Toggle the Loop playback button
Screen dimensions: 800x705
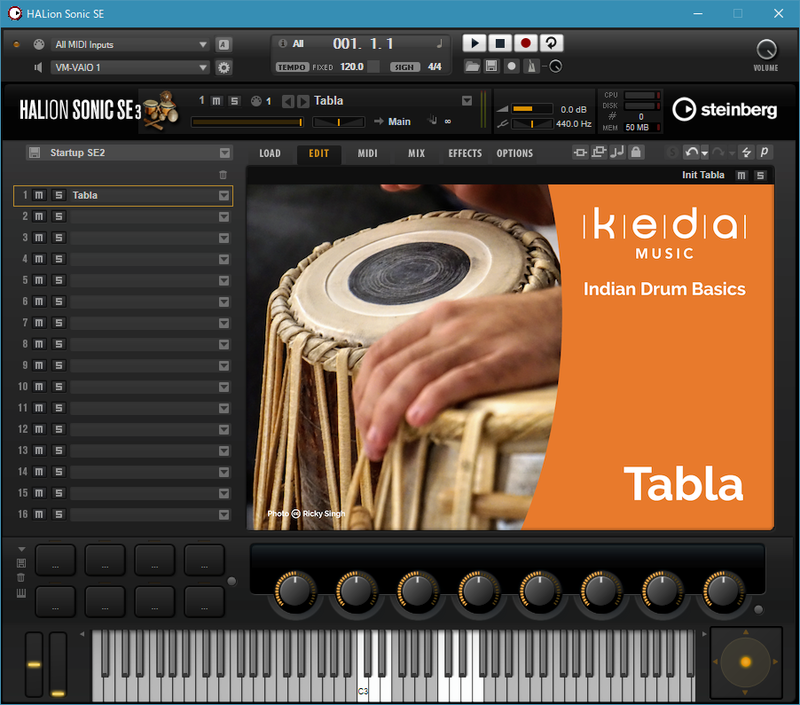click(x=551, y=43)
